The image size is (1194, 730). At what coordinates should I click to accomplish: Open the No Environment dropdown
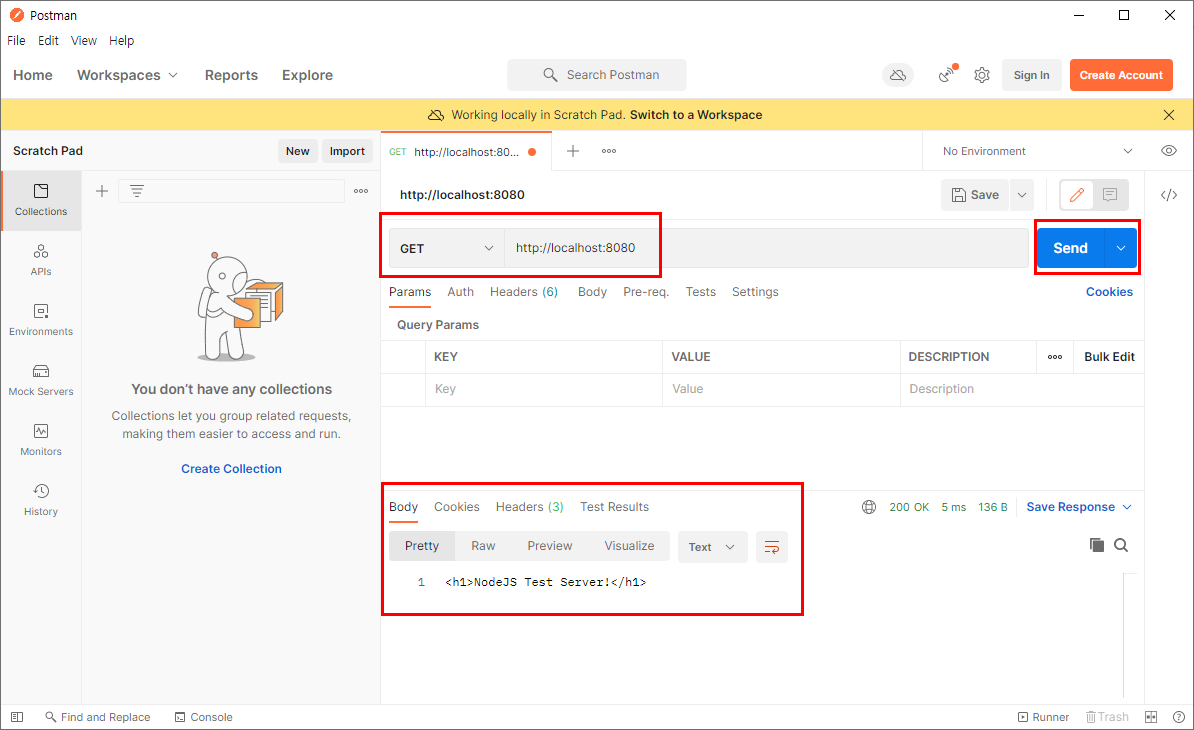[x=1037, y=151]
